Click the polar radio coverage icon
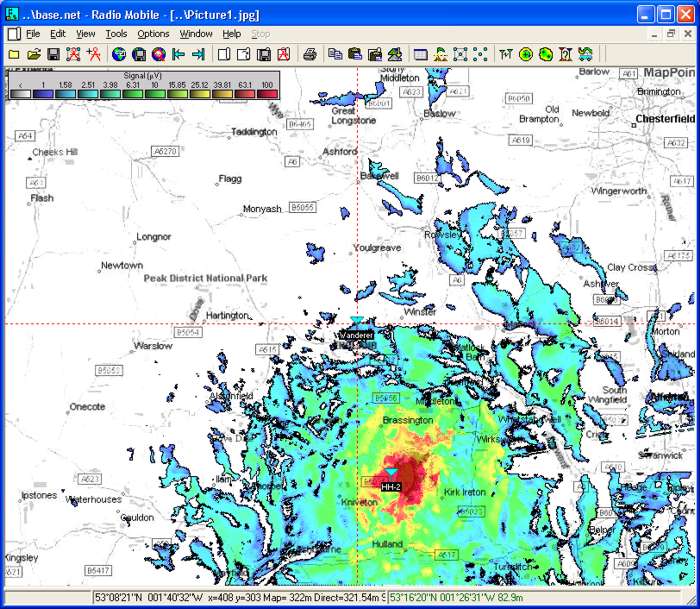This screenshot has height=609, width=700. point(526,53)
